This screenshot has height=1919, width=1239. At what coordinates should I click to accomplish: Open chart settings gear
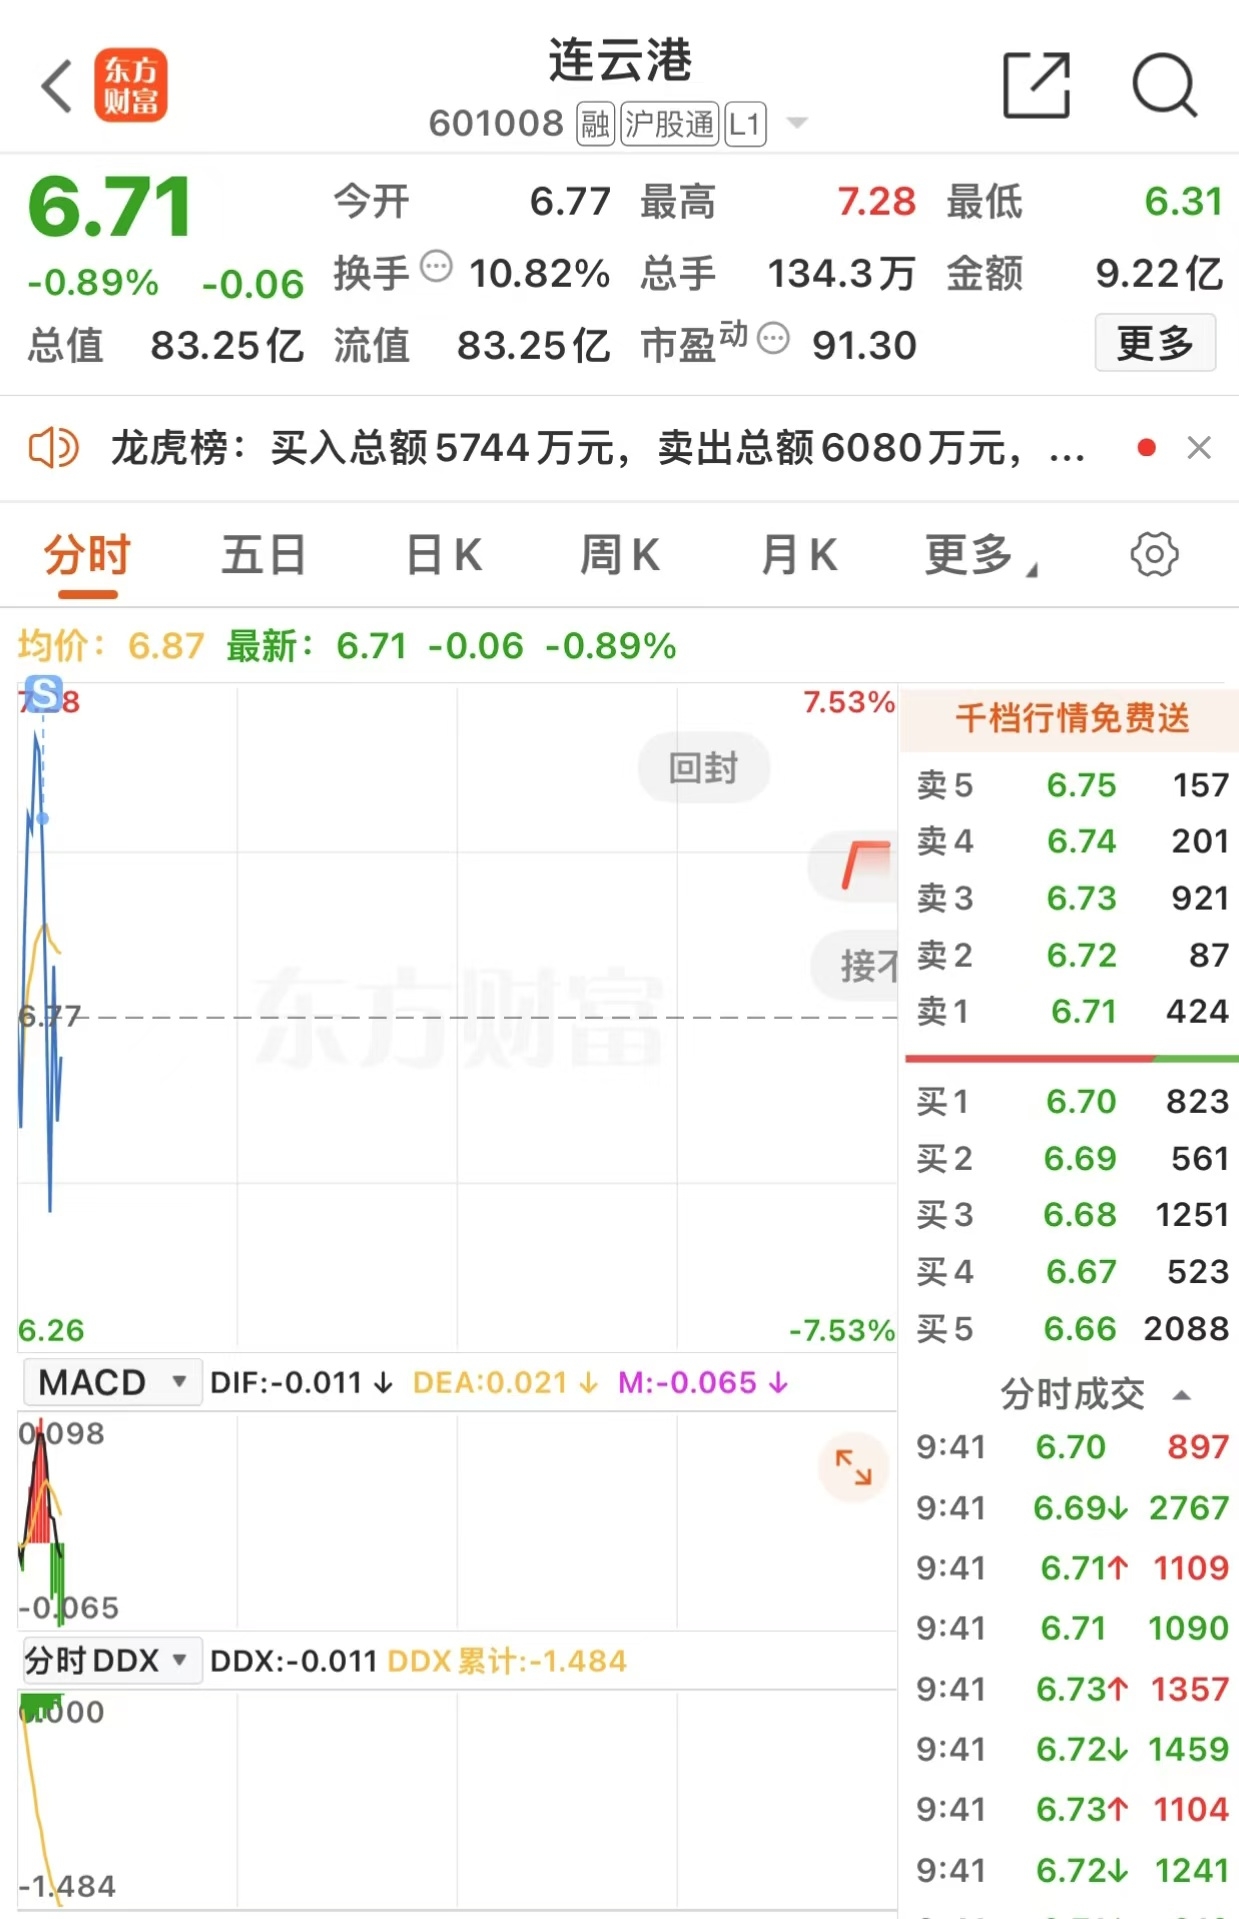click(1154, 554)
